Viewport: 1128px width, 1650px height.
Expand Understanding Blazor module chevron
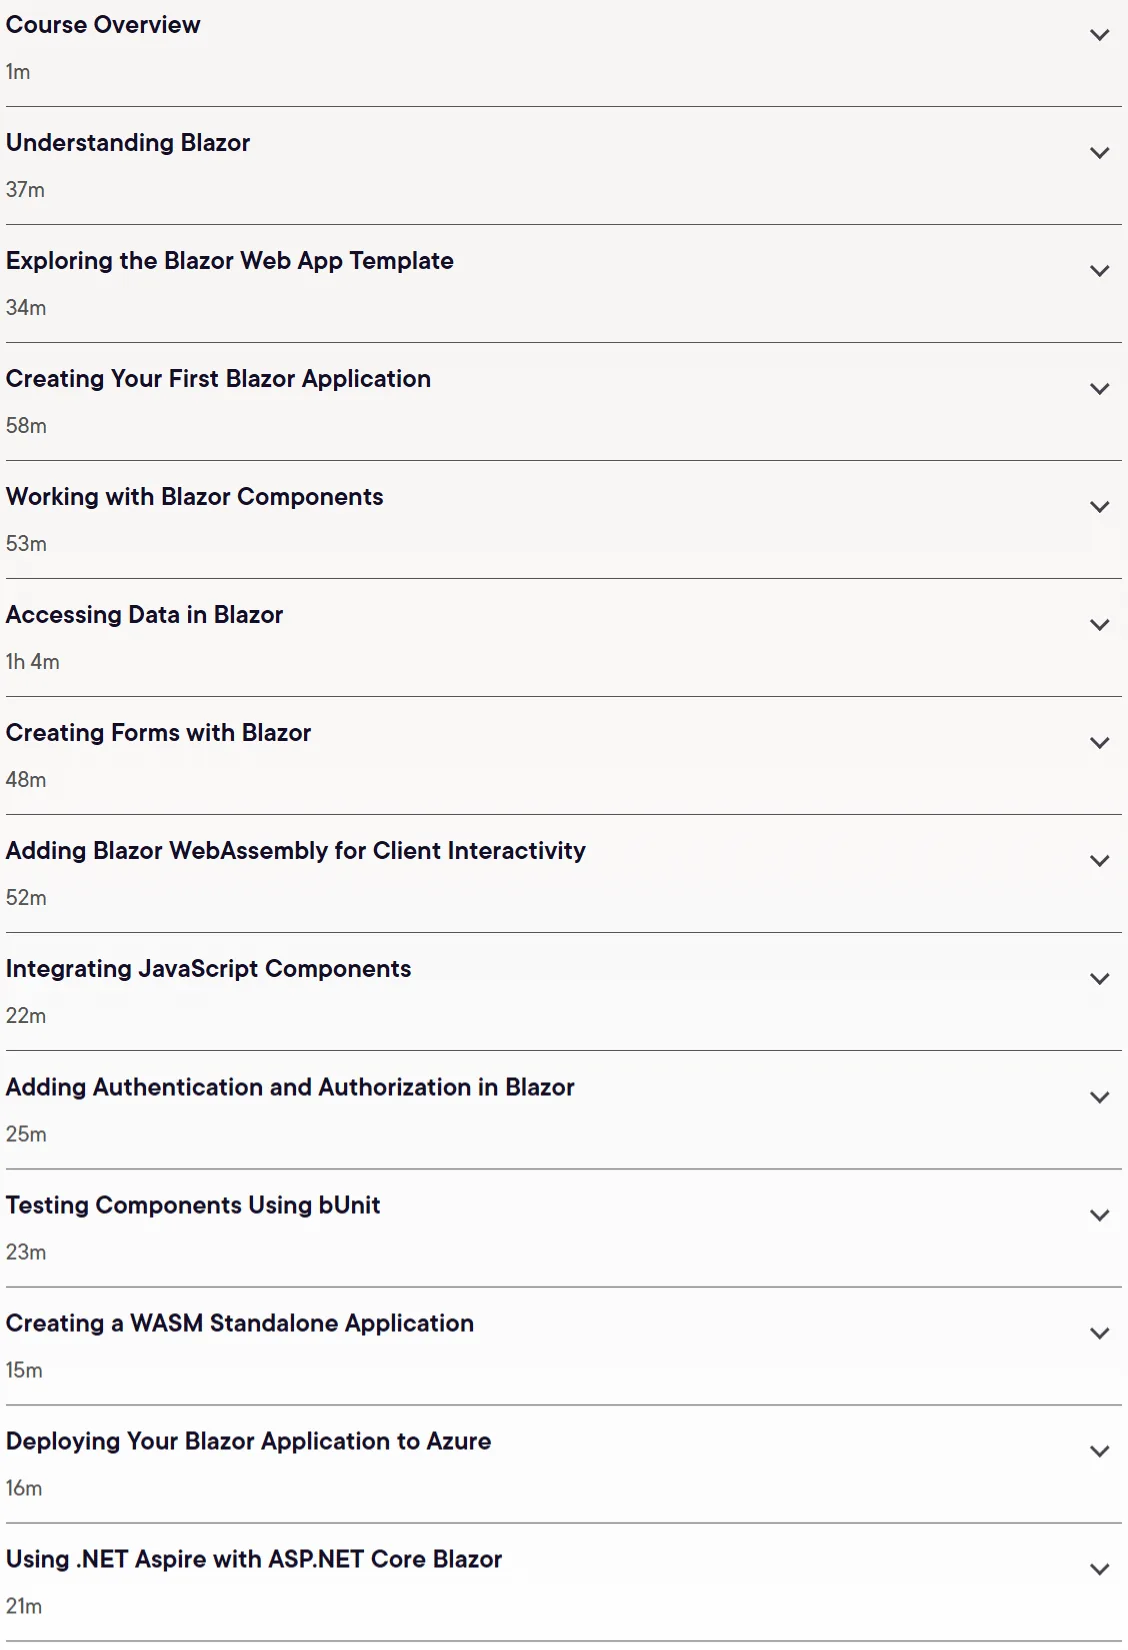point(1099,153)
